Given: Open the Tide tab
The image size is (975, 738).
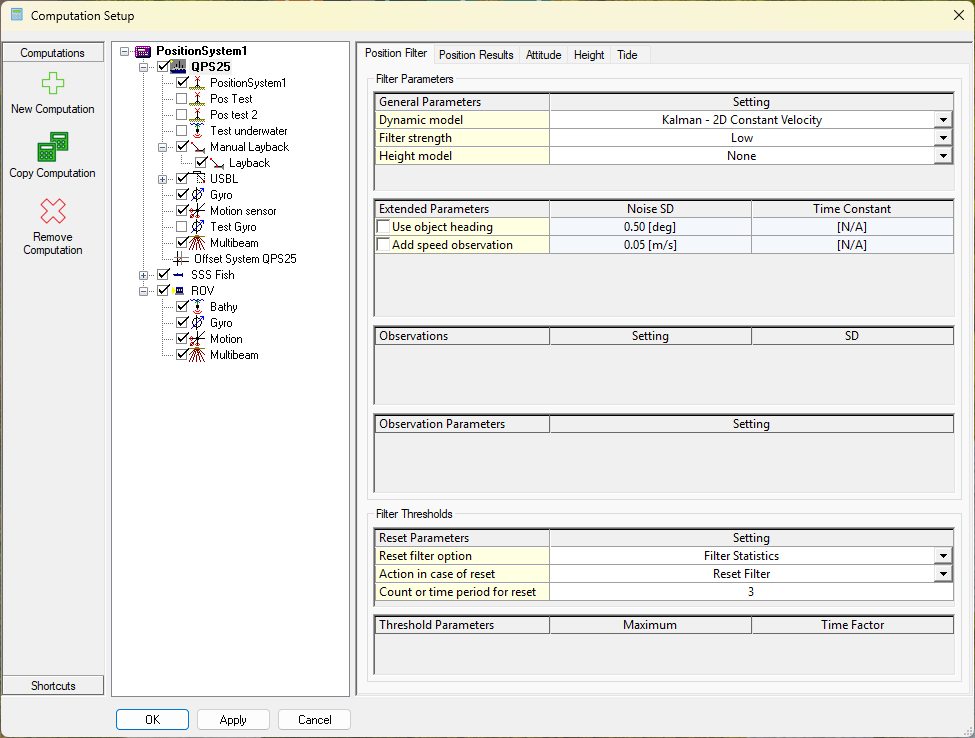Looking at the screenshot, I should [x=627, y=55].
